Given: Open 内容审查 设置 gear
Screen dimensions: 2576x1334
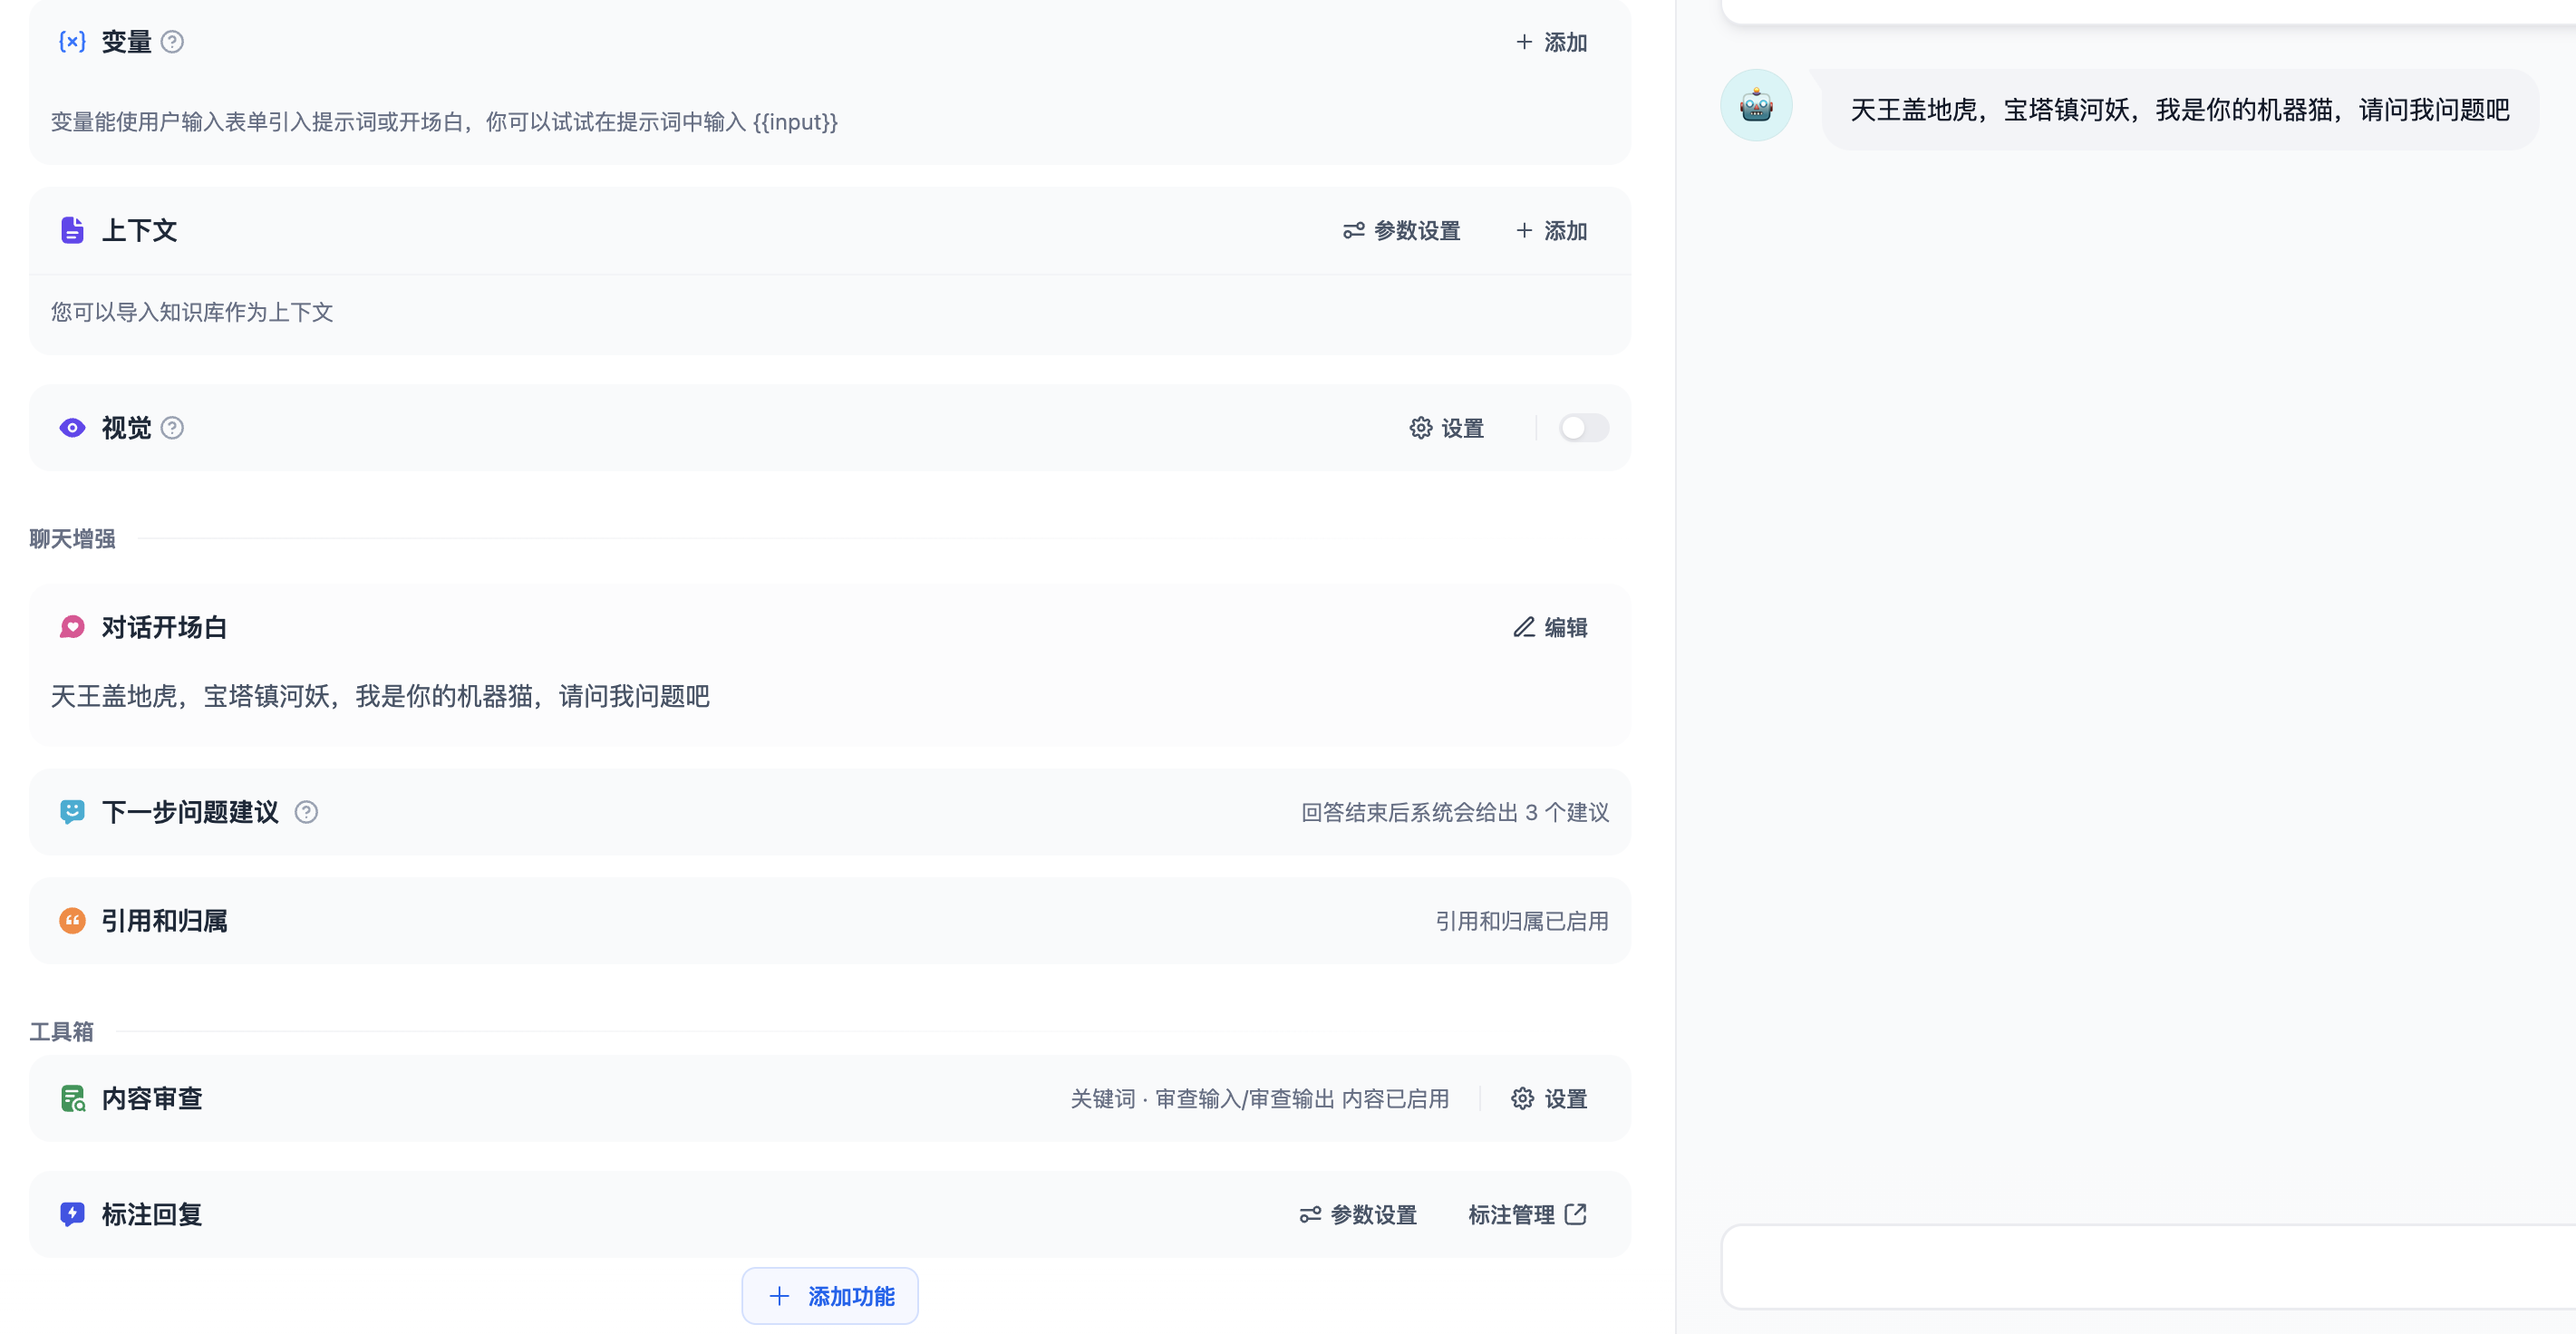Looking at the screenshot, I should (1549, 1099).
